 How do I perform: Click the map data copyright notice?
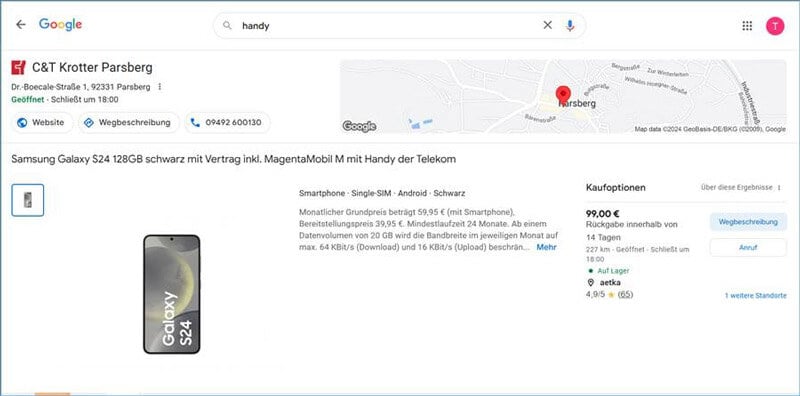710,129
